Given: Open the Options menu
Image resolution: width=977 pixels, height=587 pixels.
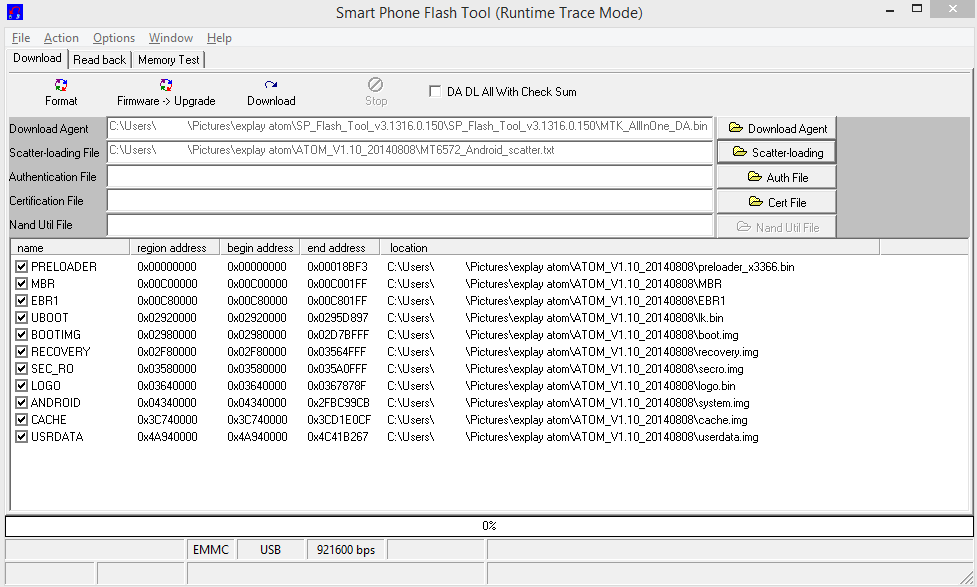Looking at the screenshot, I should click(x=114, y=38).
